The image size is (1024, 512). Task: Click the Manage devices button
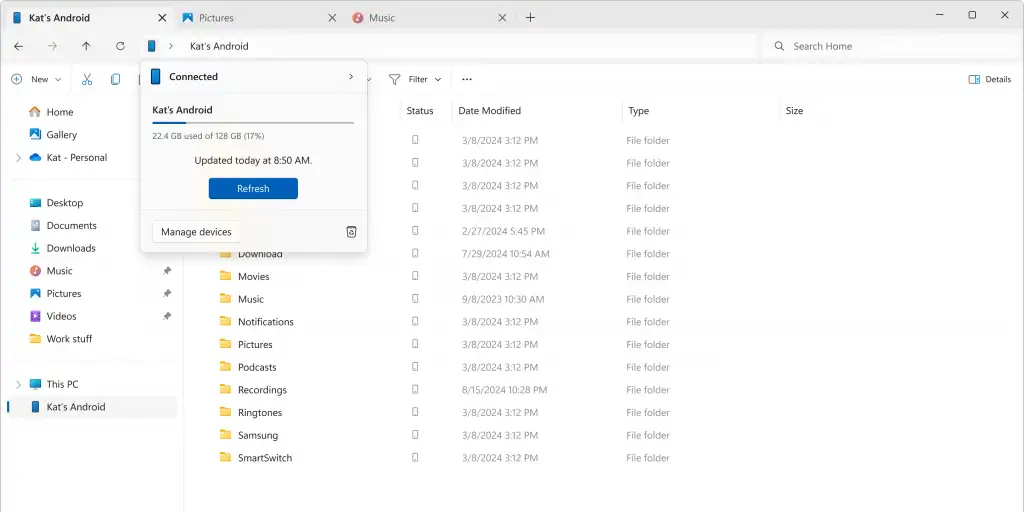tap(196, 232)
